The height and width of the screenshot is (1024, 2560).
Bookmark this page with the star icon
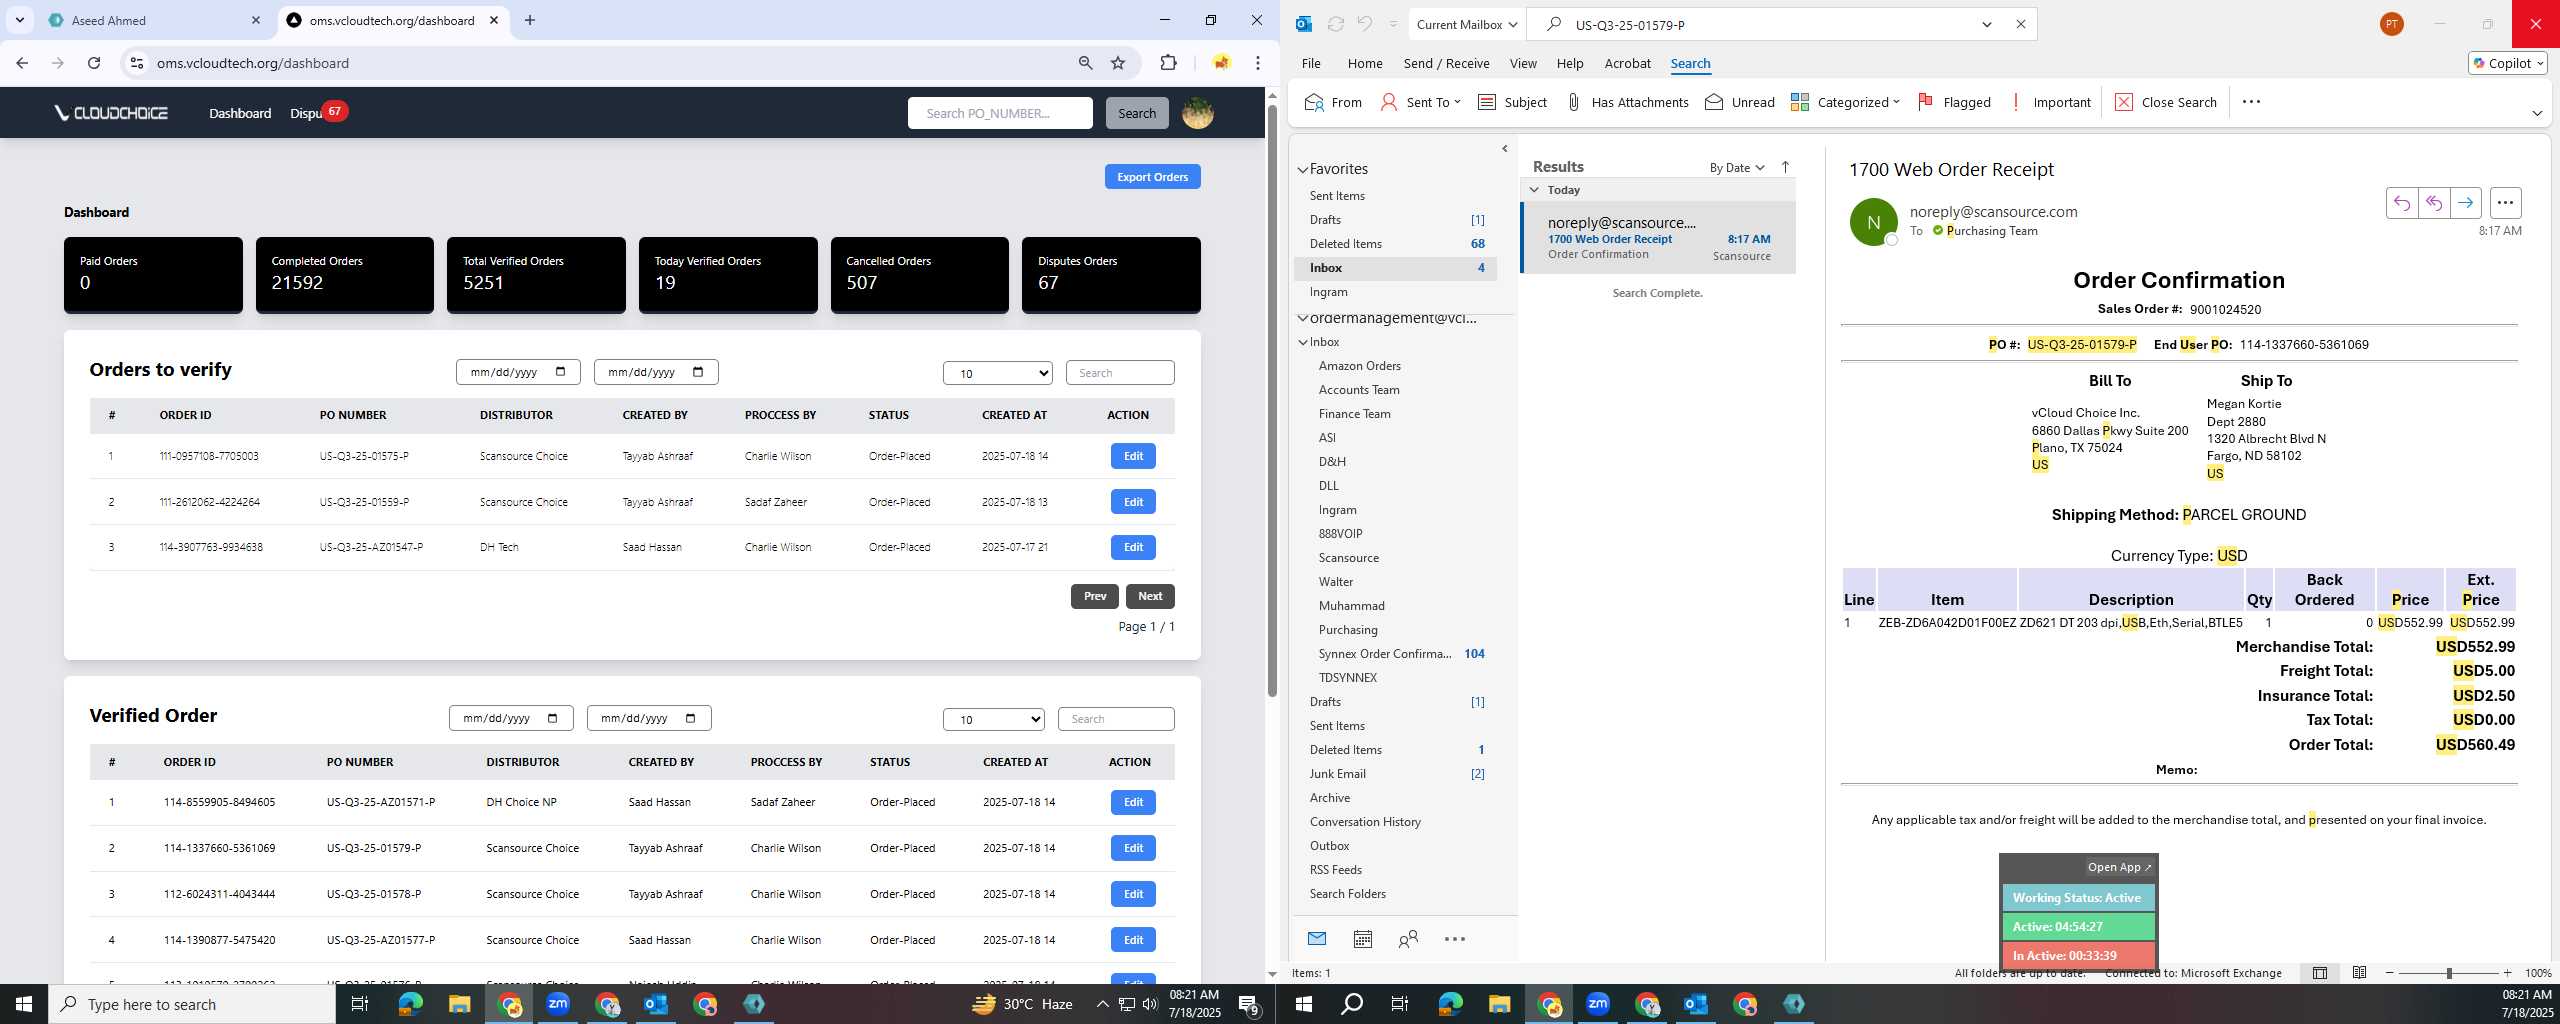1118,63
